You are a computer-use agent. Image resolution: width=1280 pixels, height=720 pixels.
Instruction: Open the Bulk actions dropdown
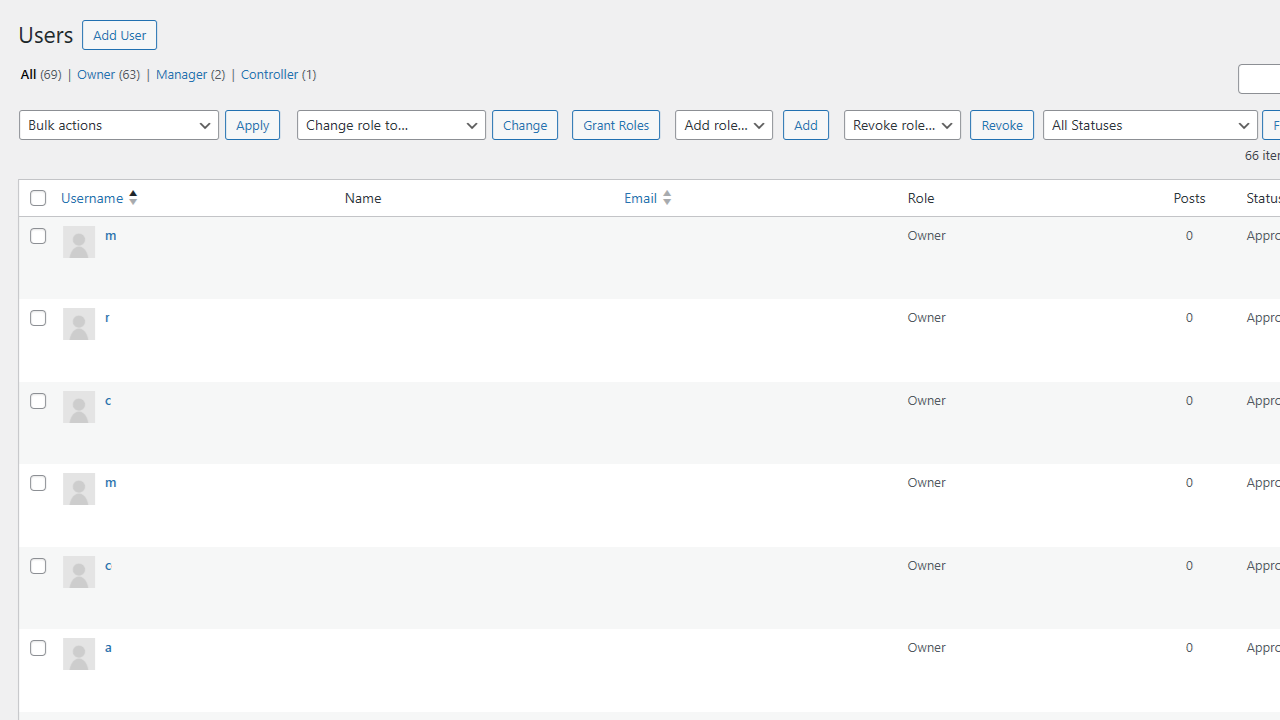pos(118,125)
